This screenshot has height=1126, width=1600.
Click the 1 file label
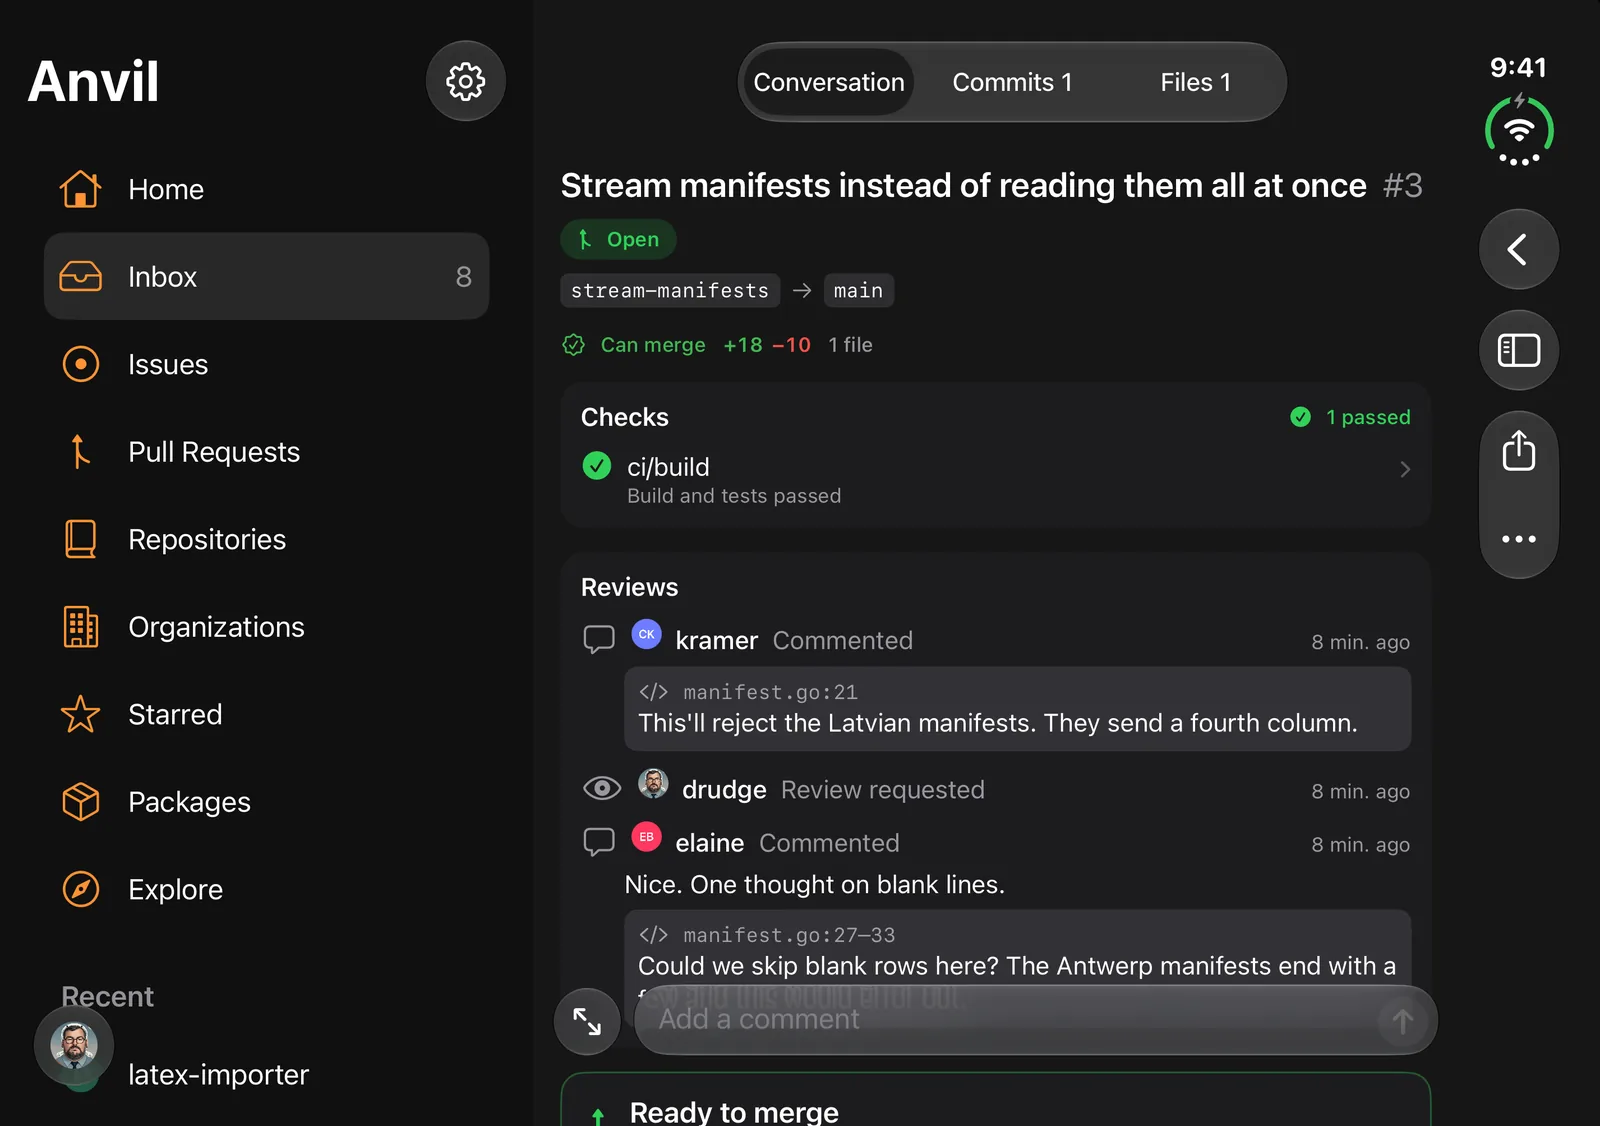[x=850, y=345]
